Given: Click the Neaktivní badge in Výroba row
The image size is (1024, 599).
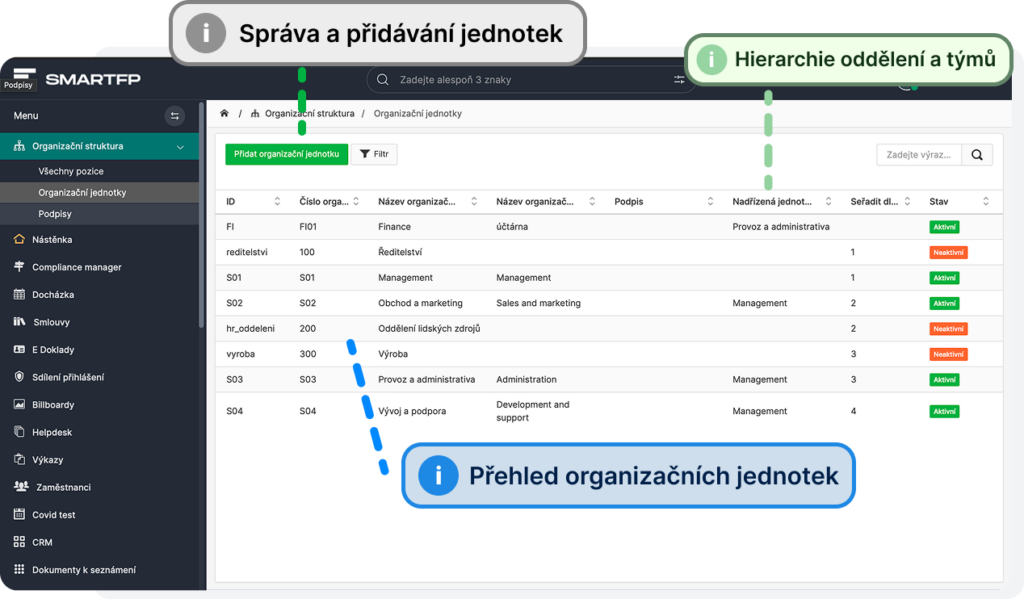Looking at the screenshot, I should coord(948,354).
